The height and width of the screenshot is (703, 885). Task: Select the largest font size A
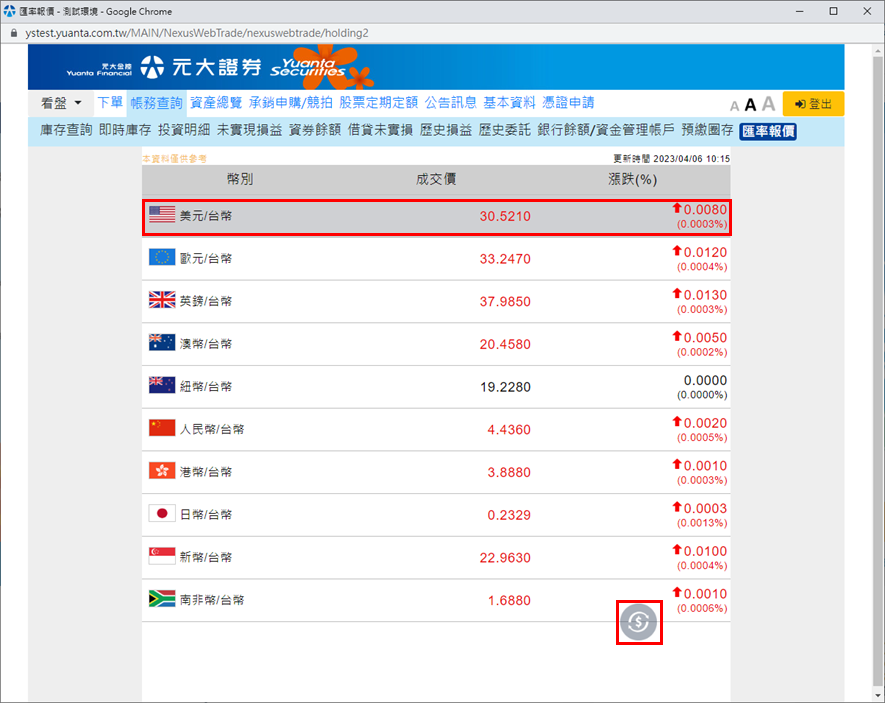[768, 104]
